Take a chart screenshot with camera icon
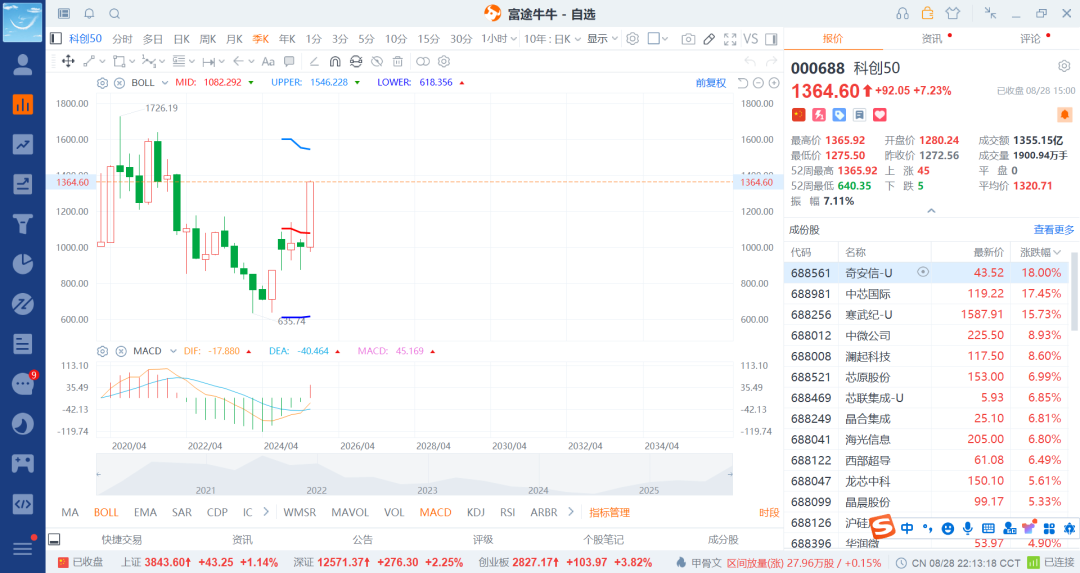This screenshot has width=1080, height=573. [x=688, y=39]
